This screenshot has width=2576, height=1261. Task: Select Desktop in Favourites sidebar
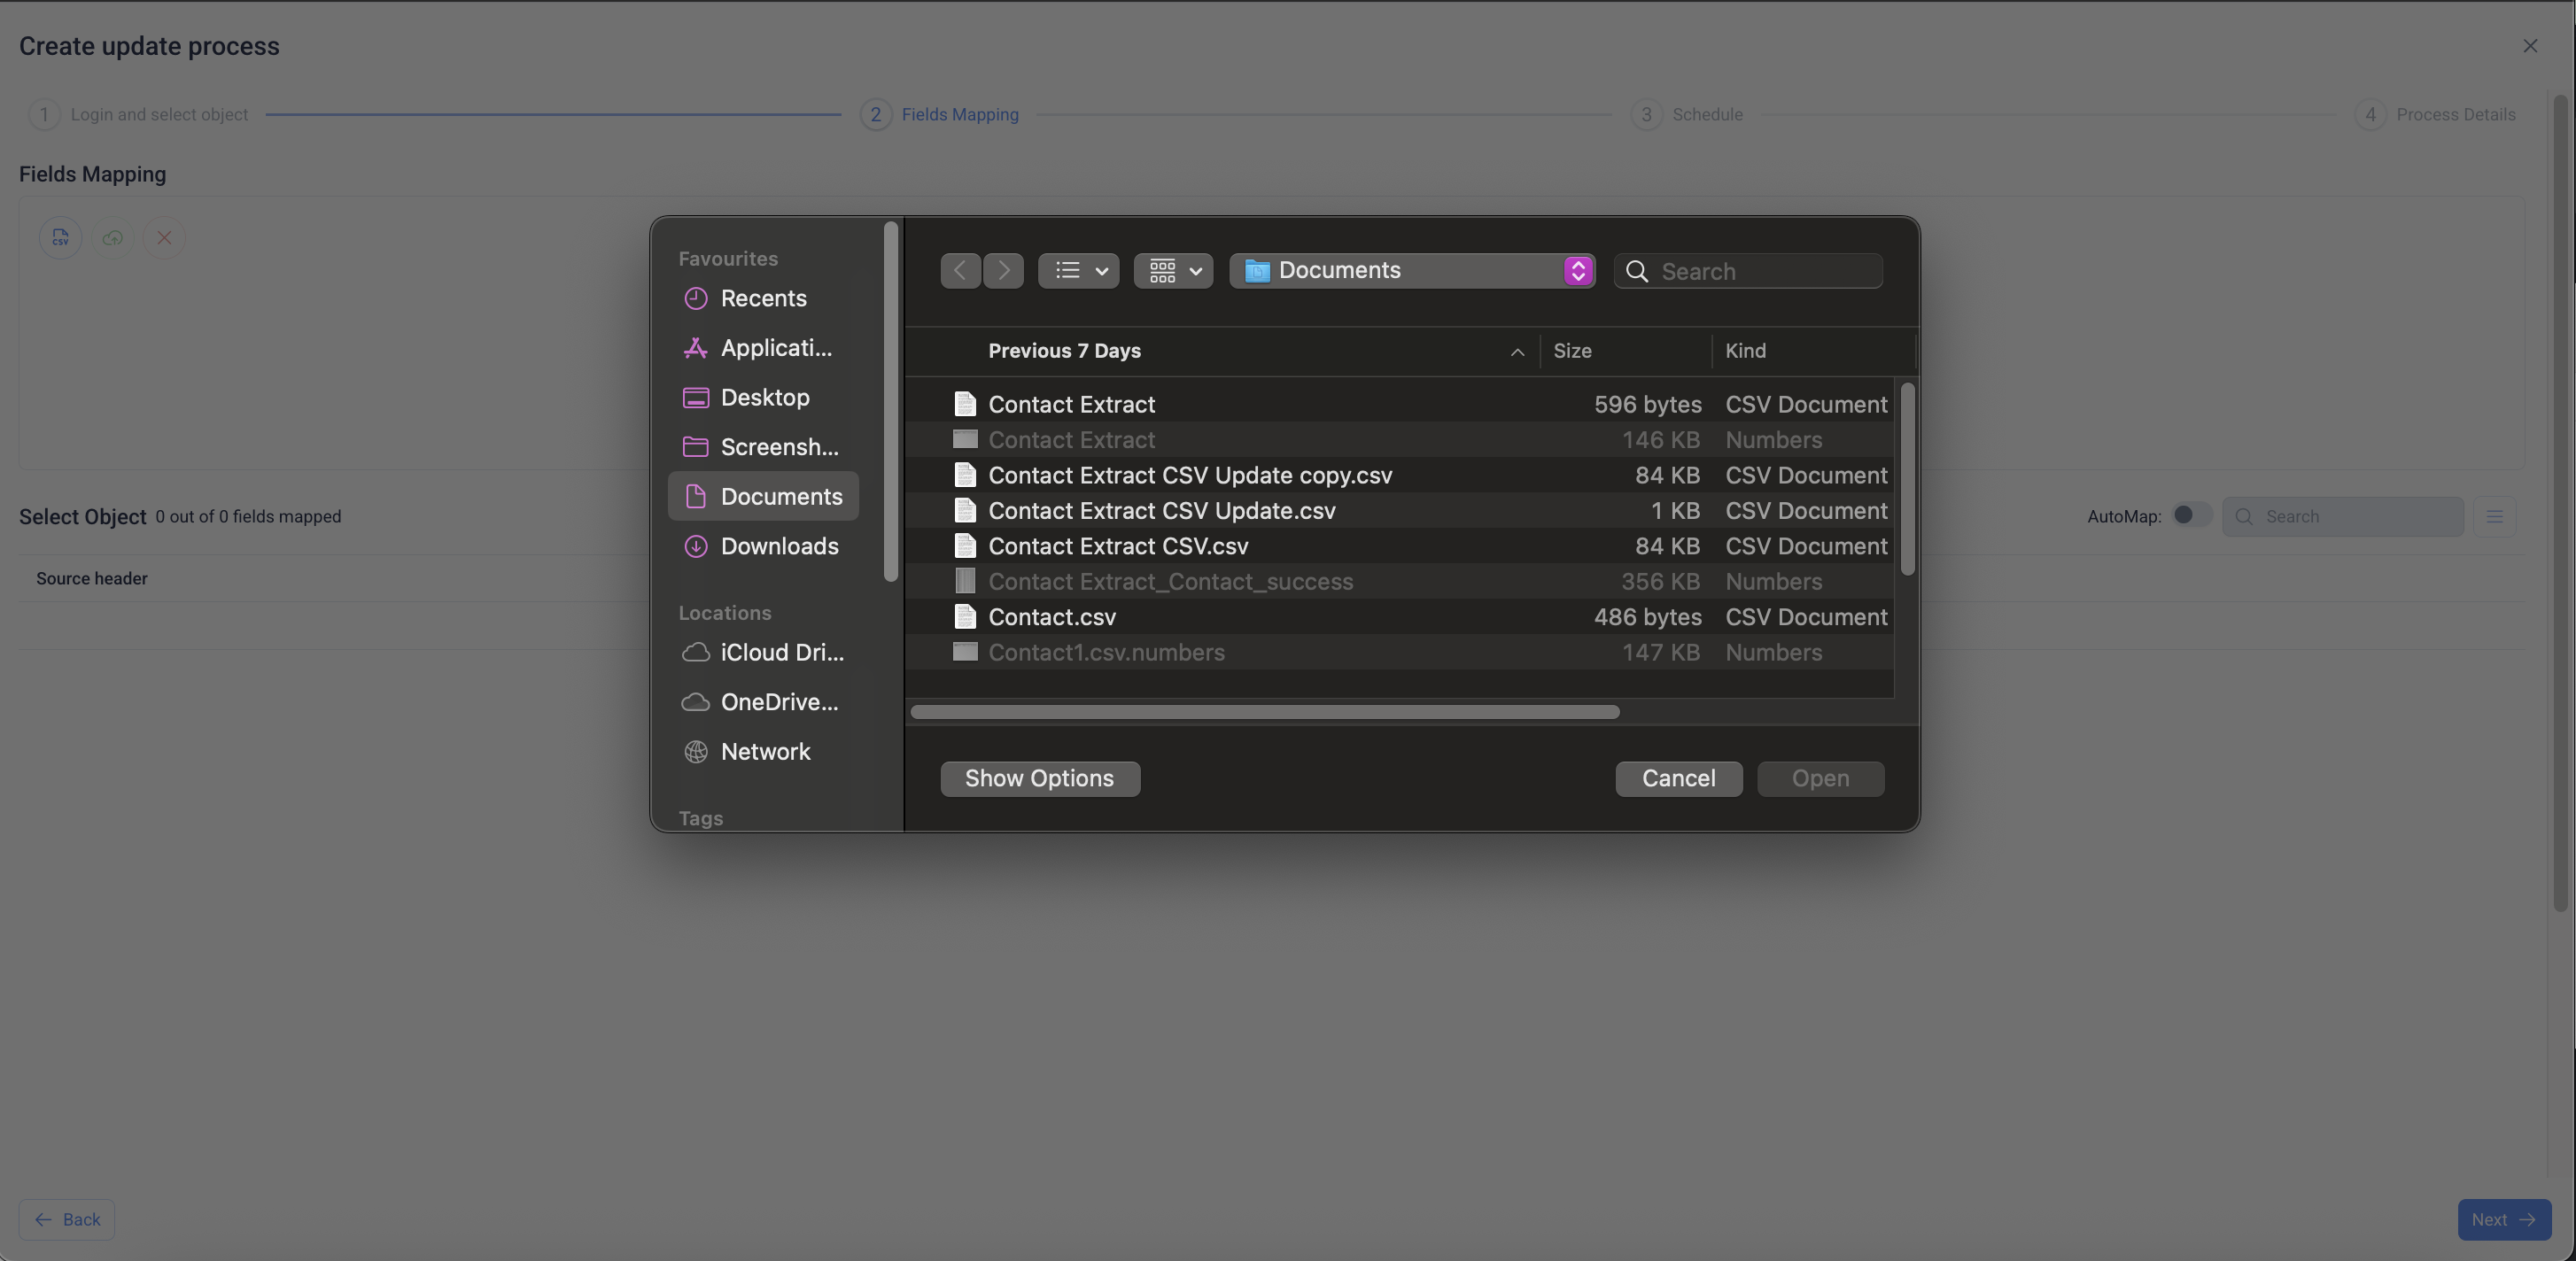point(764,398)
